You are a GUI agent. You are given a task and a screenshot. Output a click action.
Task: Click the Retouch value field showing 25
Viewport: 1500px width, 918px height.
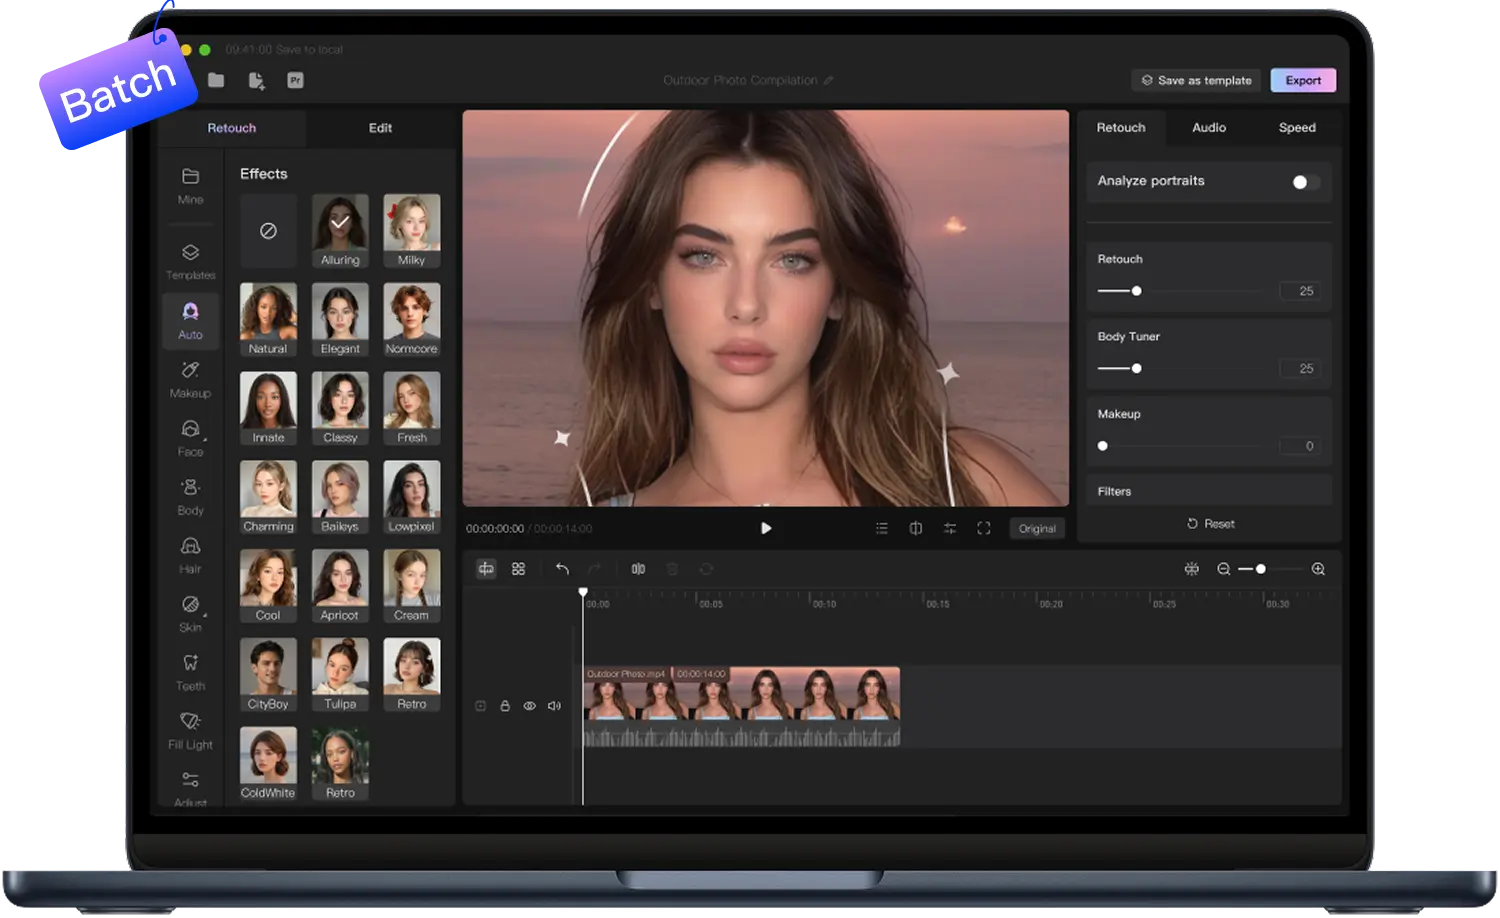coord(1300,291)
